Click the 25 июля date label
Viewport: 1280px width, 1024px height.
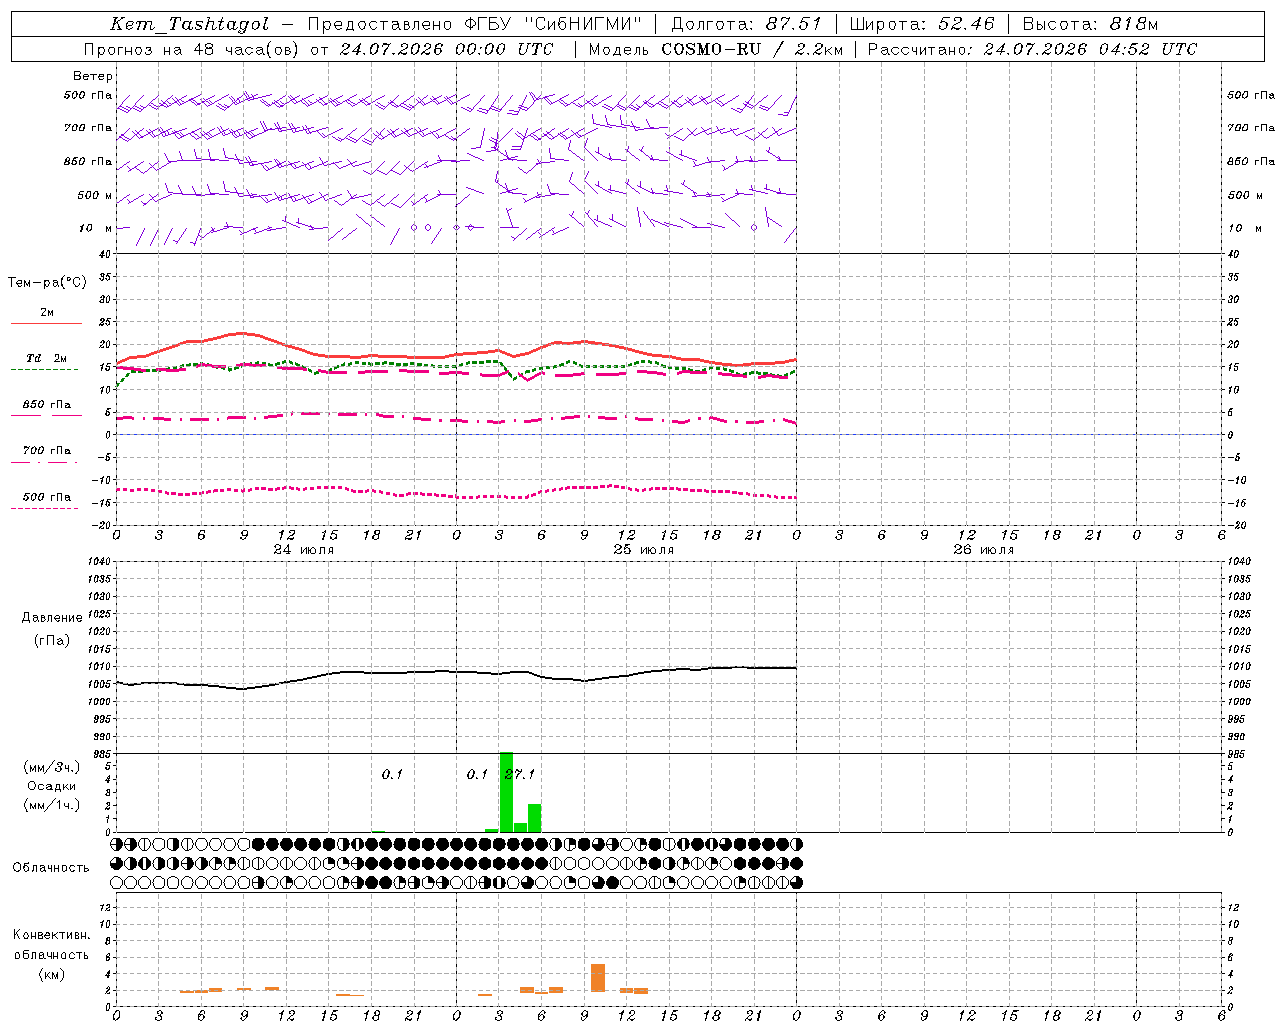(x=643, y=550)
